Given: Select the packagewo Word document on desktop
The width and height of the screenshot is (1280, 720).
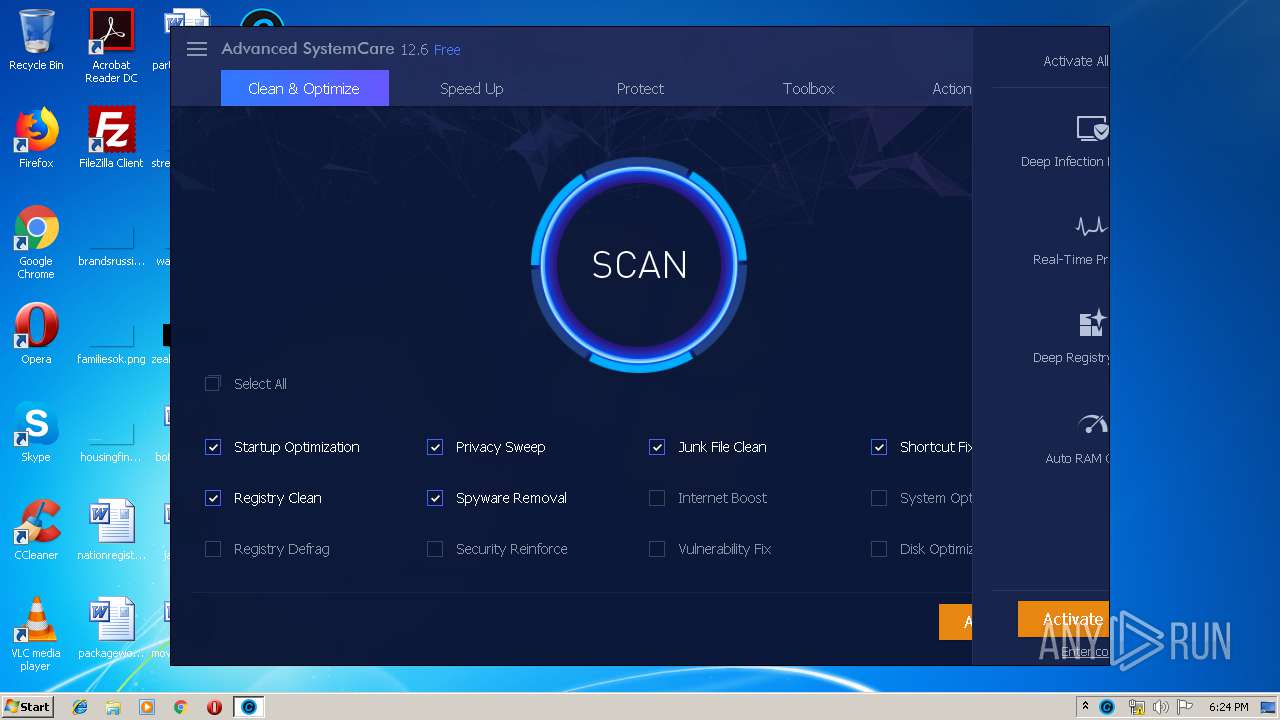Looking at the screenshot, I should coord(111,628).
